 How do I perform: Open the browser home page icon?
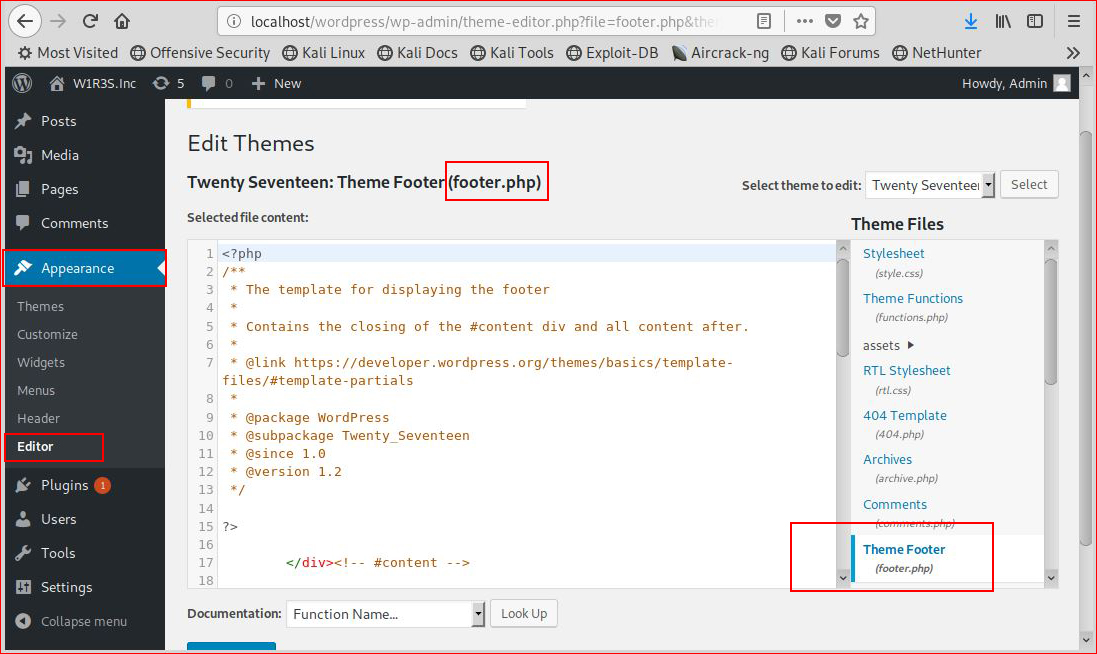coord(122,21)
